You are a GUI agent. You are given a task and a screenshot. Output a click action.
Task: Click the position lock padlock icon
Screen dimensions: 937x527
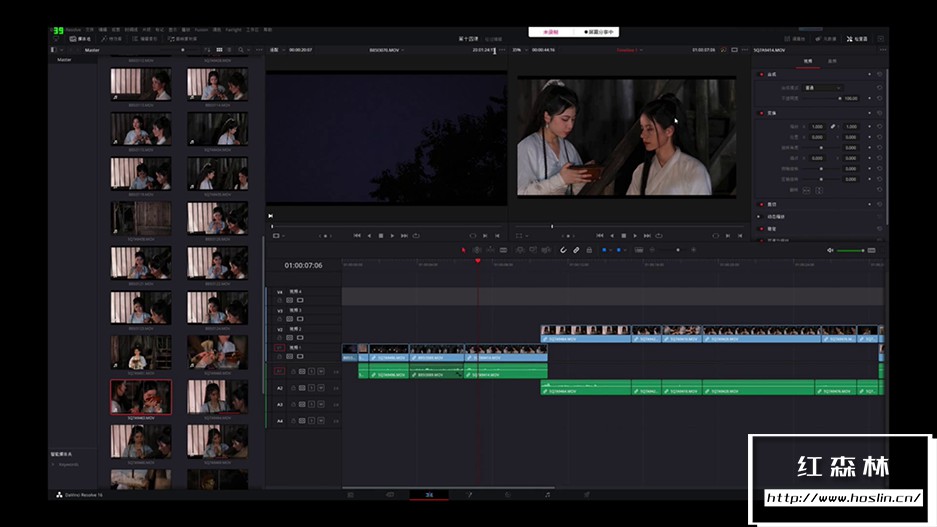pos(589,250)
